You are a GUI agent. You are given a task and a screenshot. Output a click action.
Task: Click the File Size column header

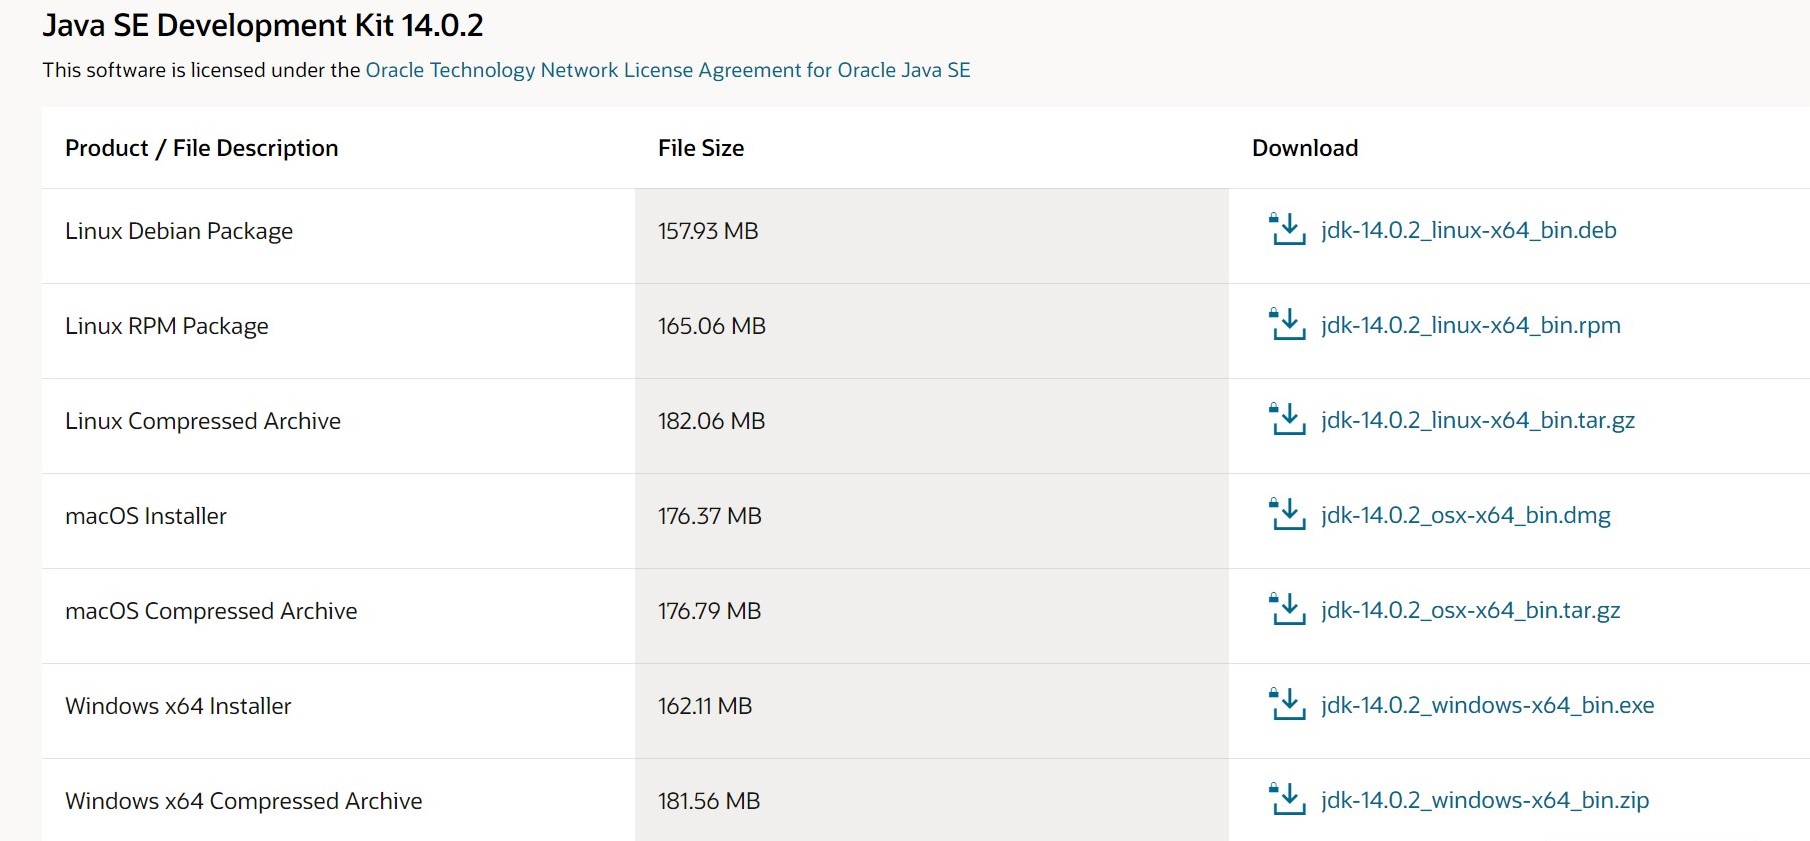coord(701,148)
